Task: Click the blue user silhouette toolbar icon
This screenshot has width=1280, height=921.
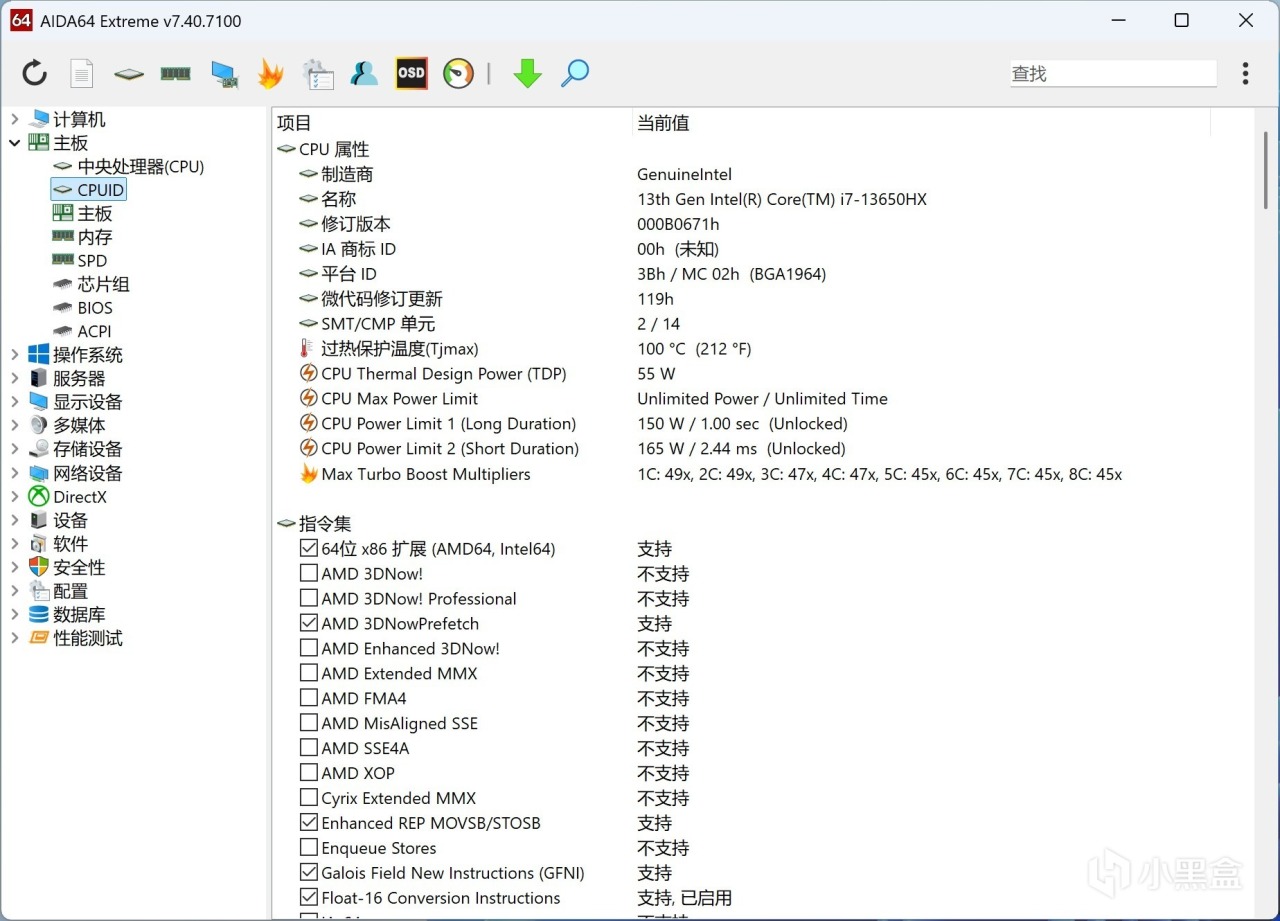Action: [x=364, y=73]
